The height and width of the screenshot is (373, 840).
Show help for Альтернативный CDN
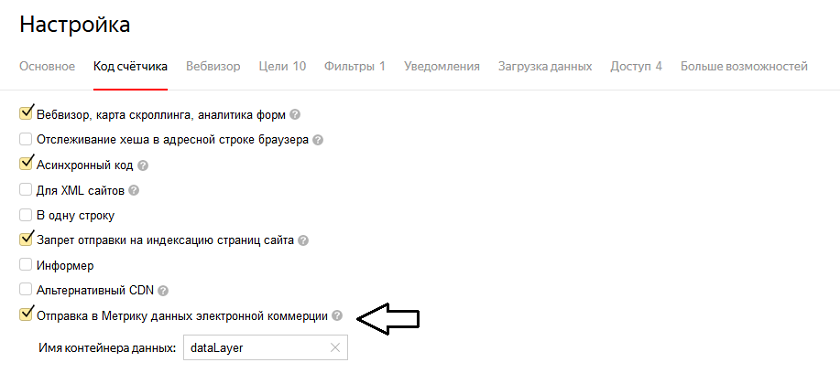pyautogui.click(x=163, y=291)
